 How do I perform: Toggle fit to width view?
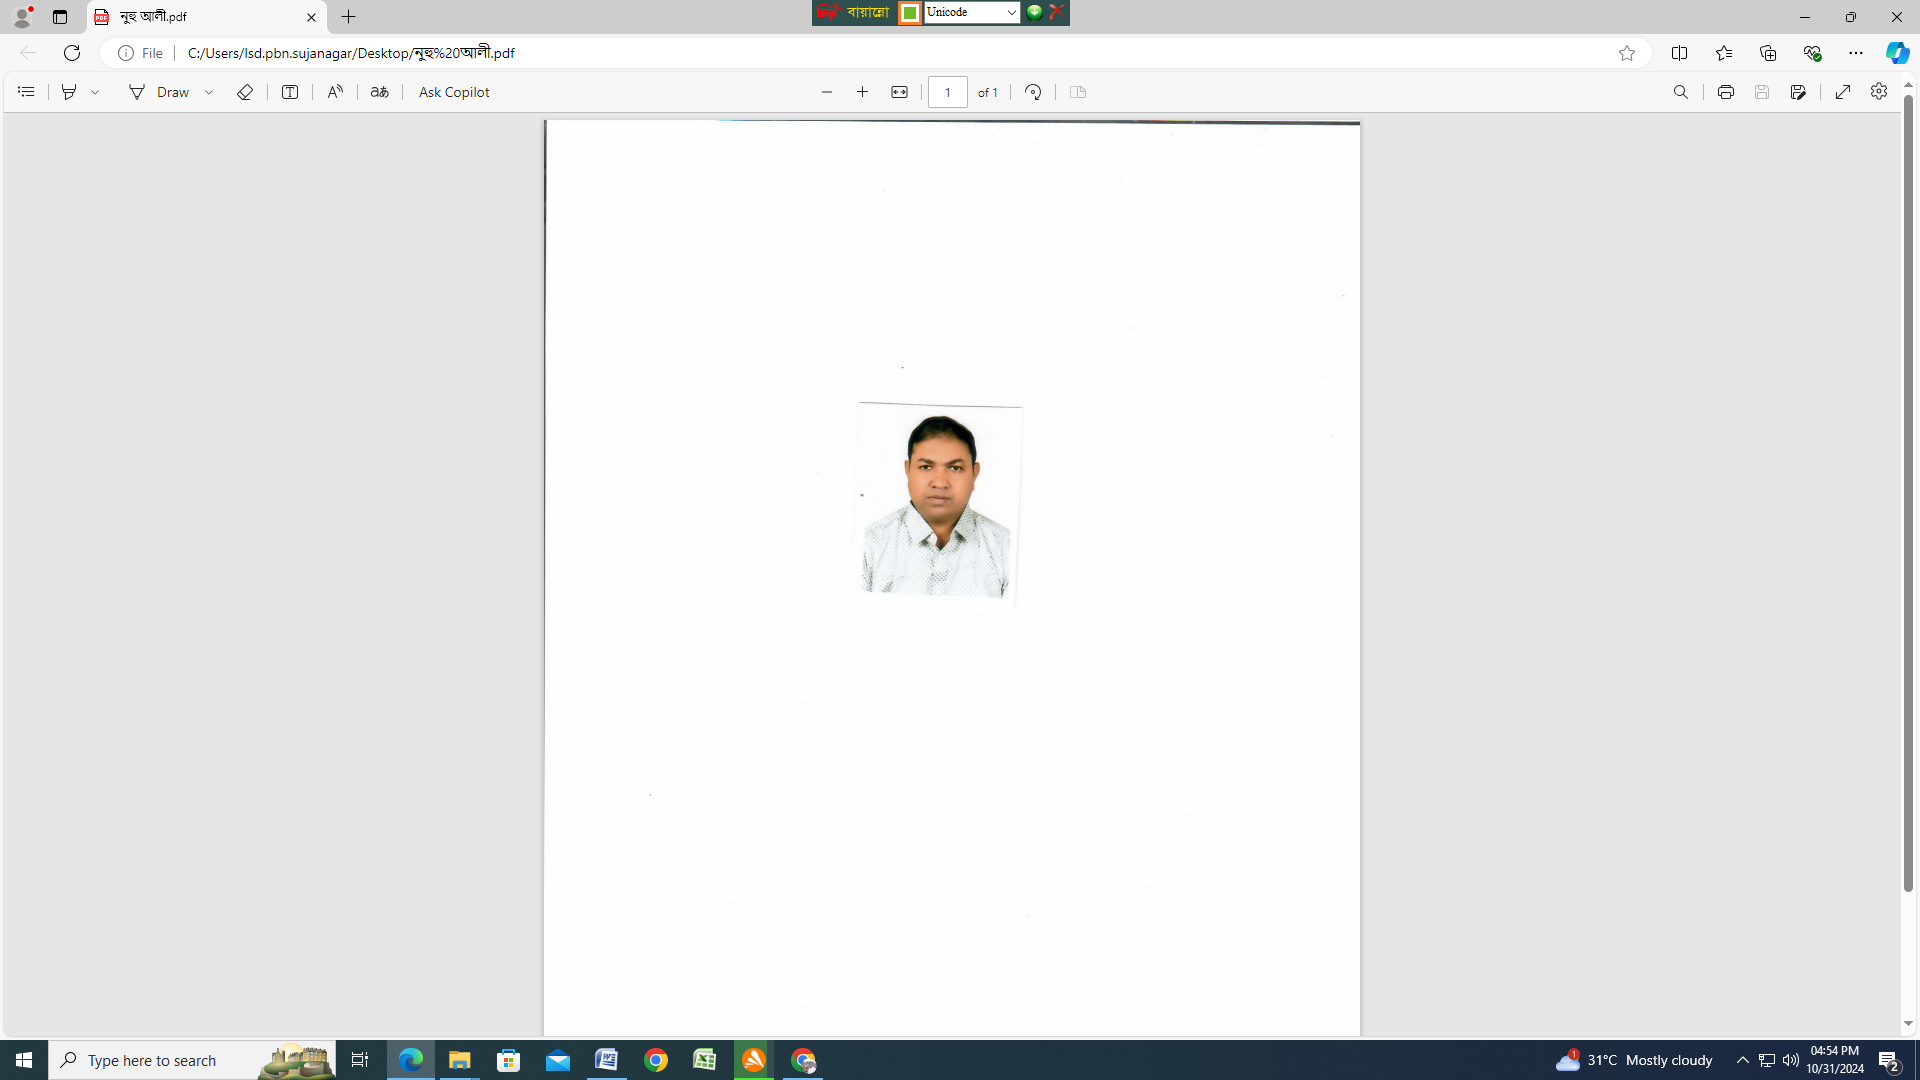[x=899, y=92]
